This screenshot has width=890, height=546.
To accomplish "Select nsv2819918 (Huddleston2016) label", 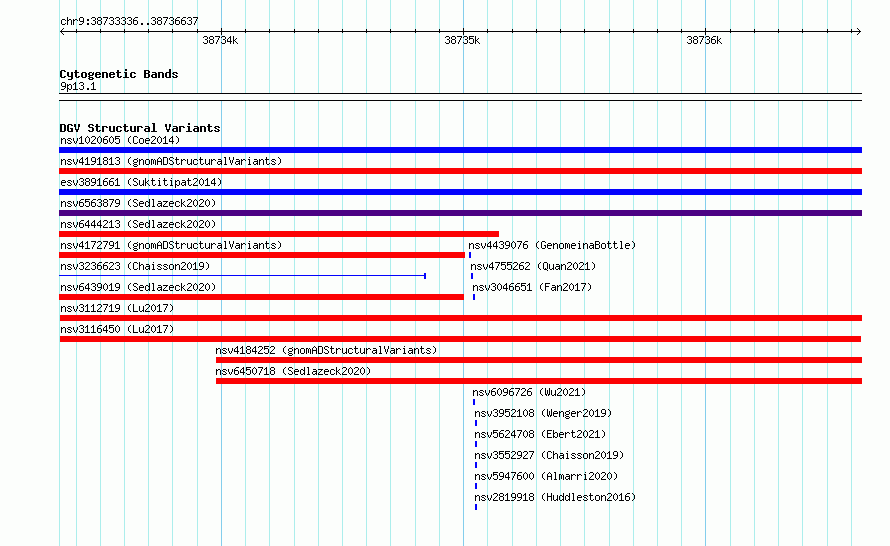I will 555,497.
